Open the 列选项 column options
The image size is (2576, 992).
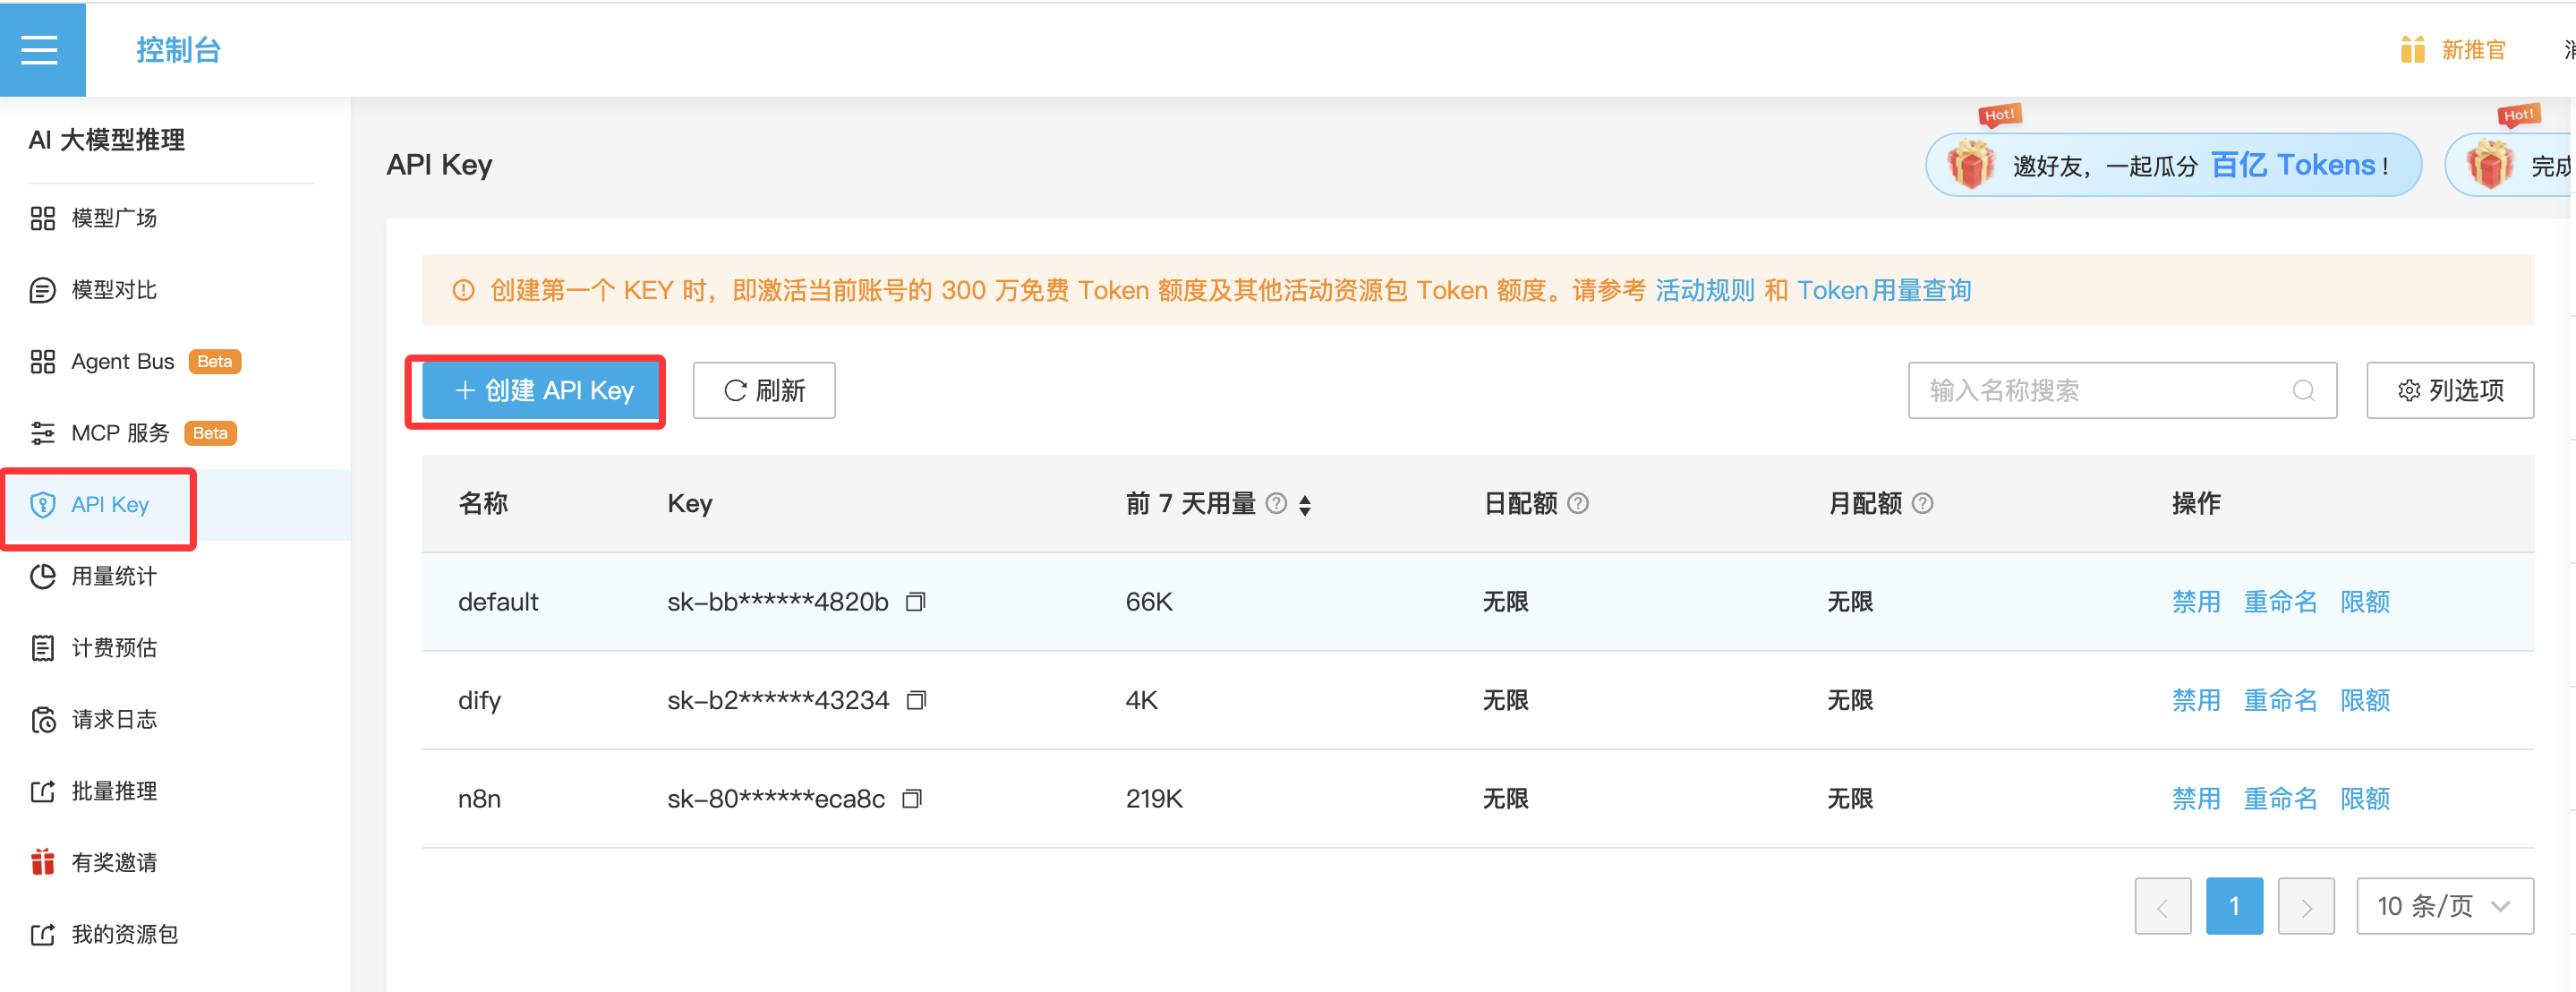click(2449, 390)
